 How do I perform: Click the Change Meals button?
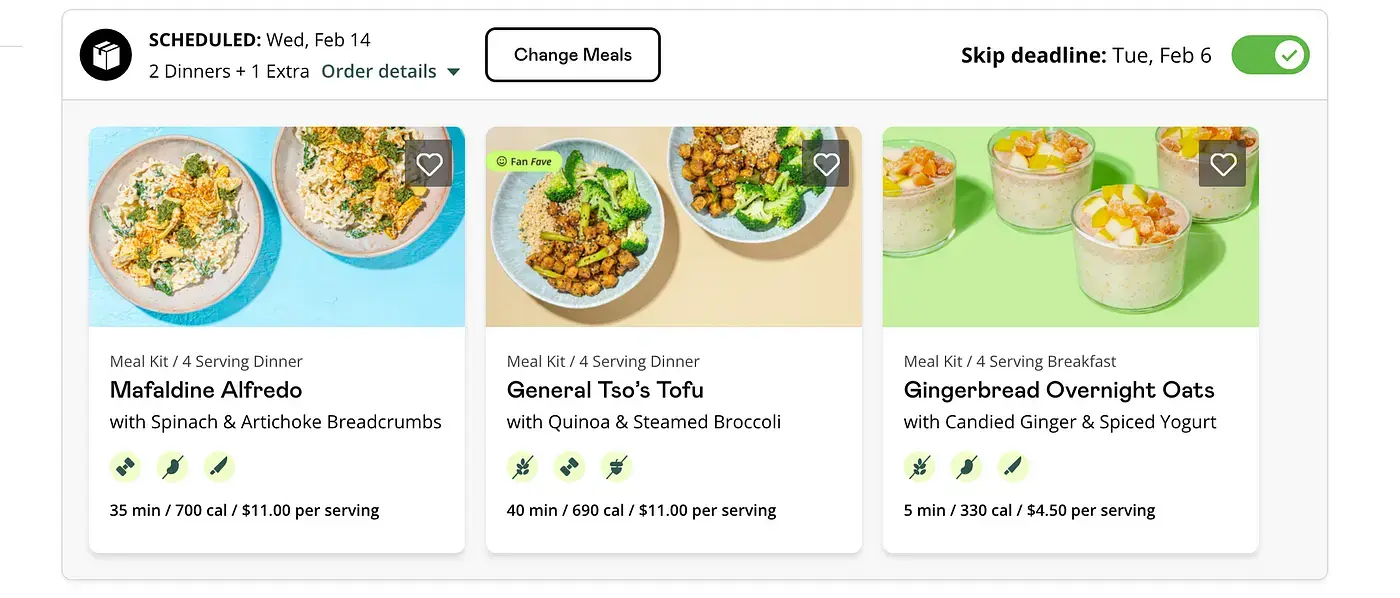(573, 55)
